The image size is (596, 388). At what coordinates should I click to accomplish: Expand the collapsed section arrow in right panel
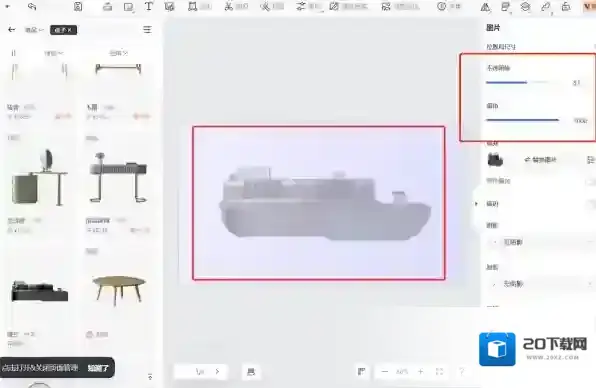click(476, 204)
